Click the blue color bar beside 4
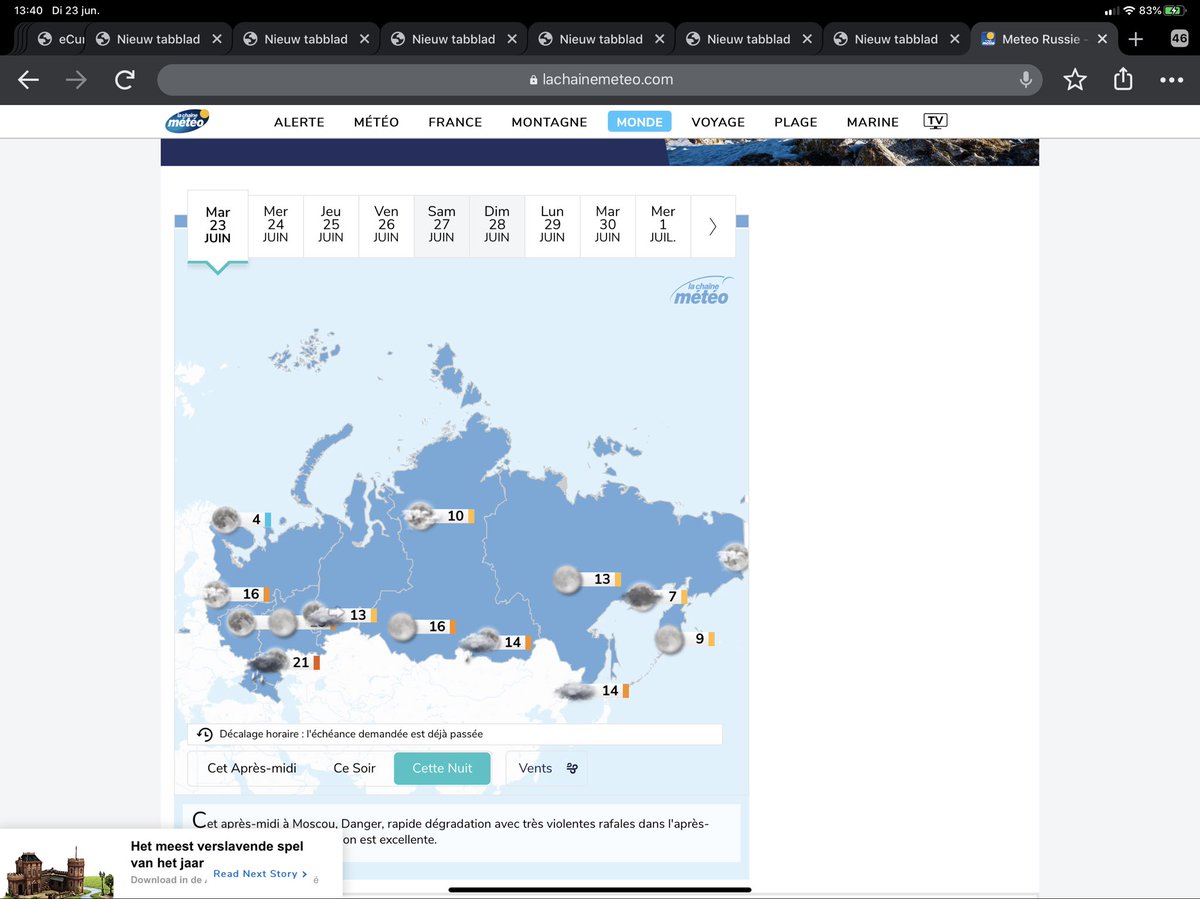Image resolution: width=1200 pixels, height=899 pixels. [x=268, y=520]
